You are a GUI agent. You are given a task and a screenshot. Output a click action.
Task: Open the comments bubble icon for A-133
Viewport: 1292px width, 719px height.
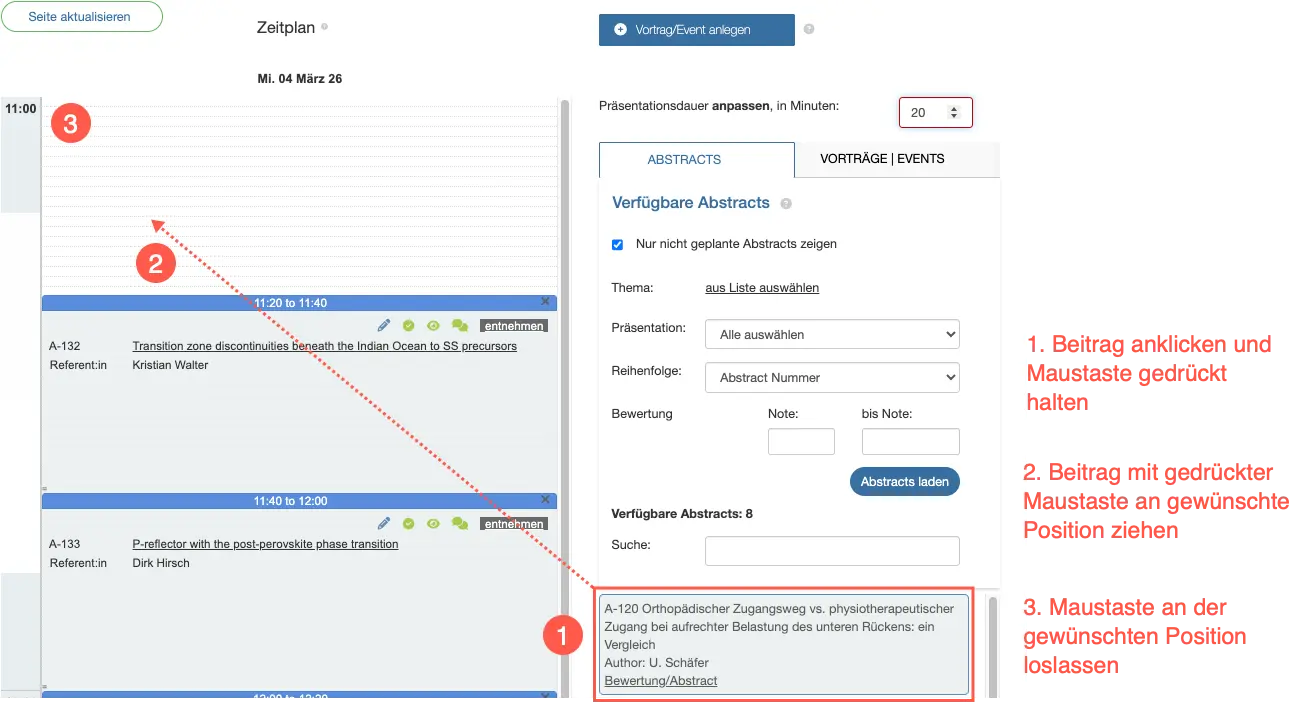pos(460,523)
